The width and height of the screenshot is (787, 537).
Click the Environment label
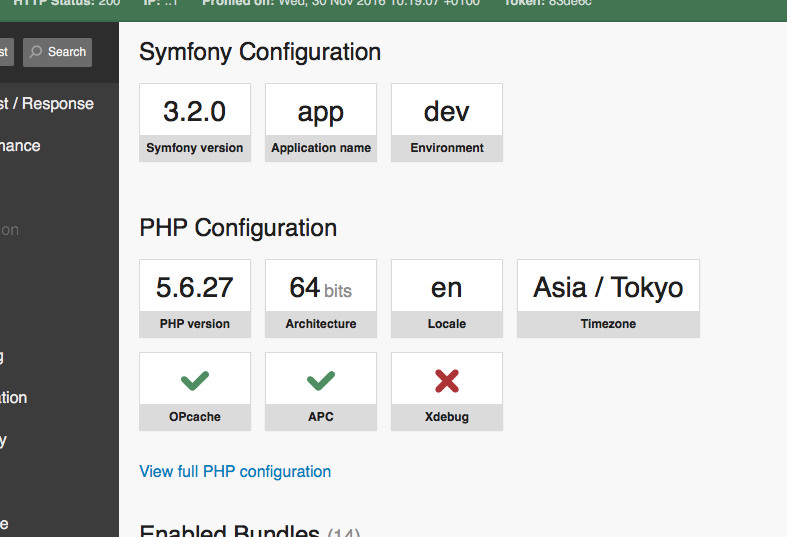pos(447,148)
